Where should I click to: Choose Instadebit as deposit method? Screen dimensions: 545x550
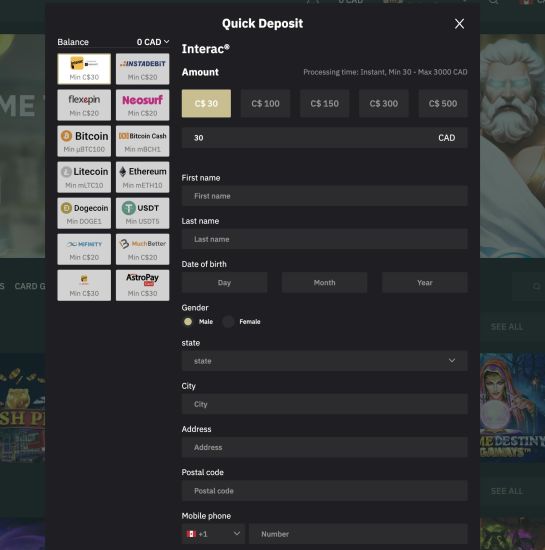pyautogui.click(x=142, y=69)
